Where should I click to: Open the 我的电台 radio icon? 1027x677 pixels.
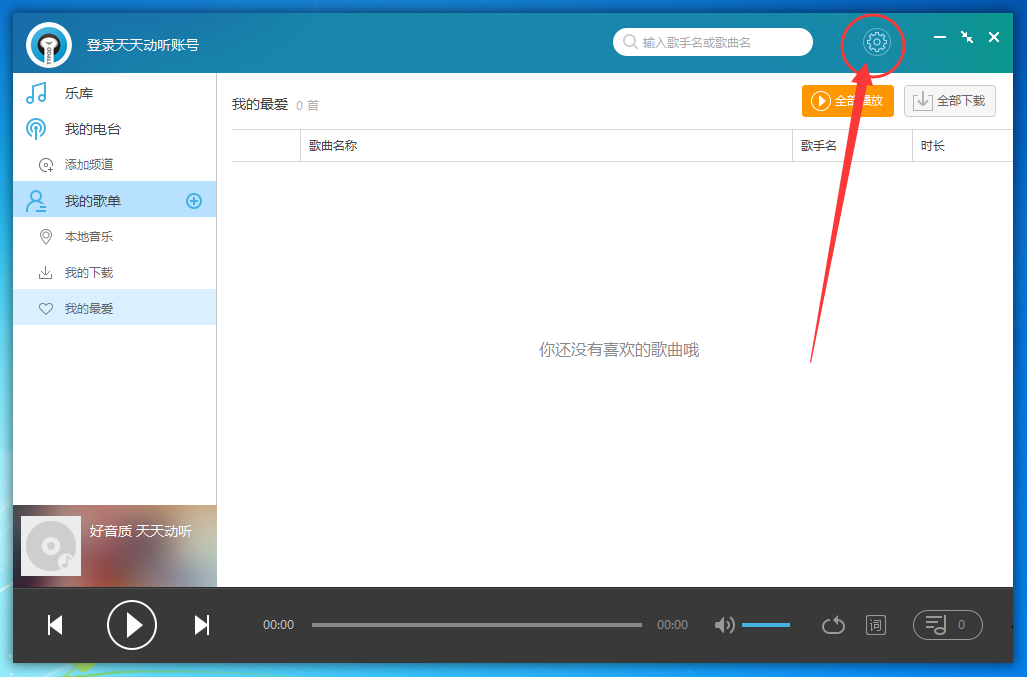[x=37, y=128]
